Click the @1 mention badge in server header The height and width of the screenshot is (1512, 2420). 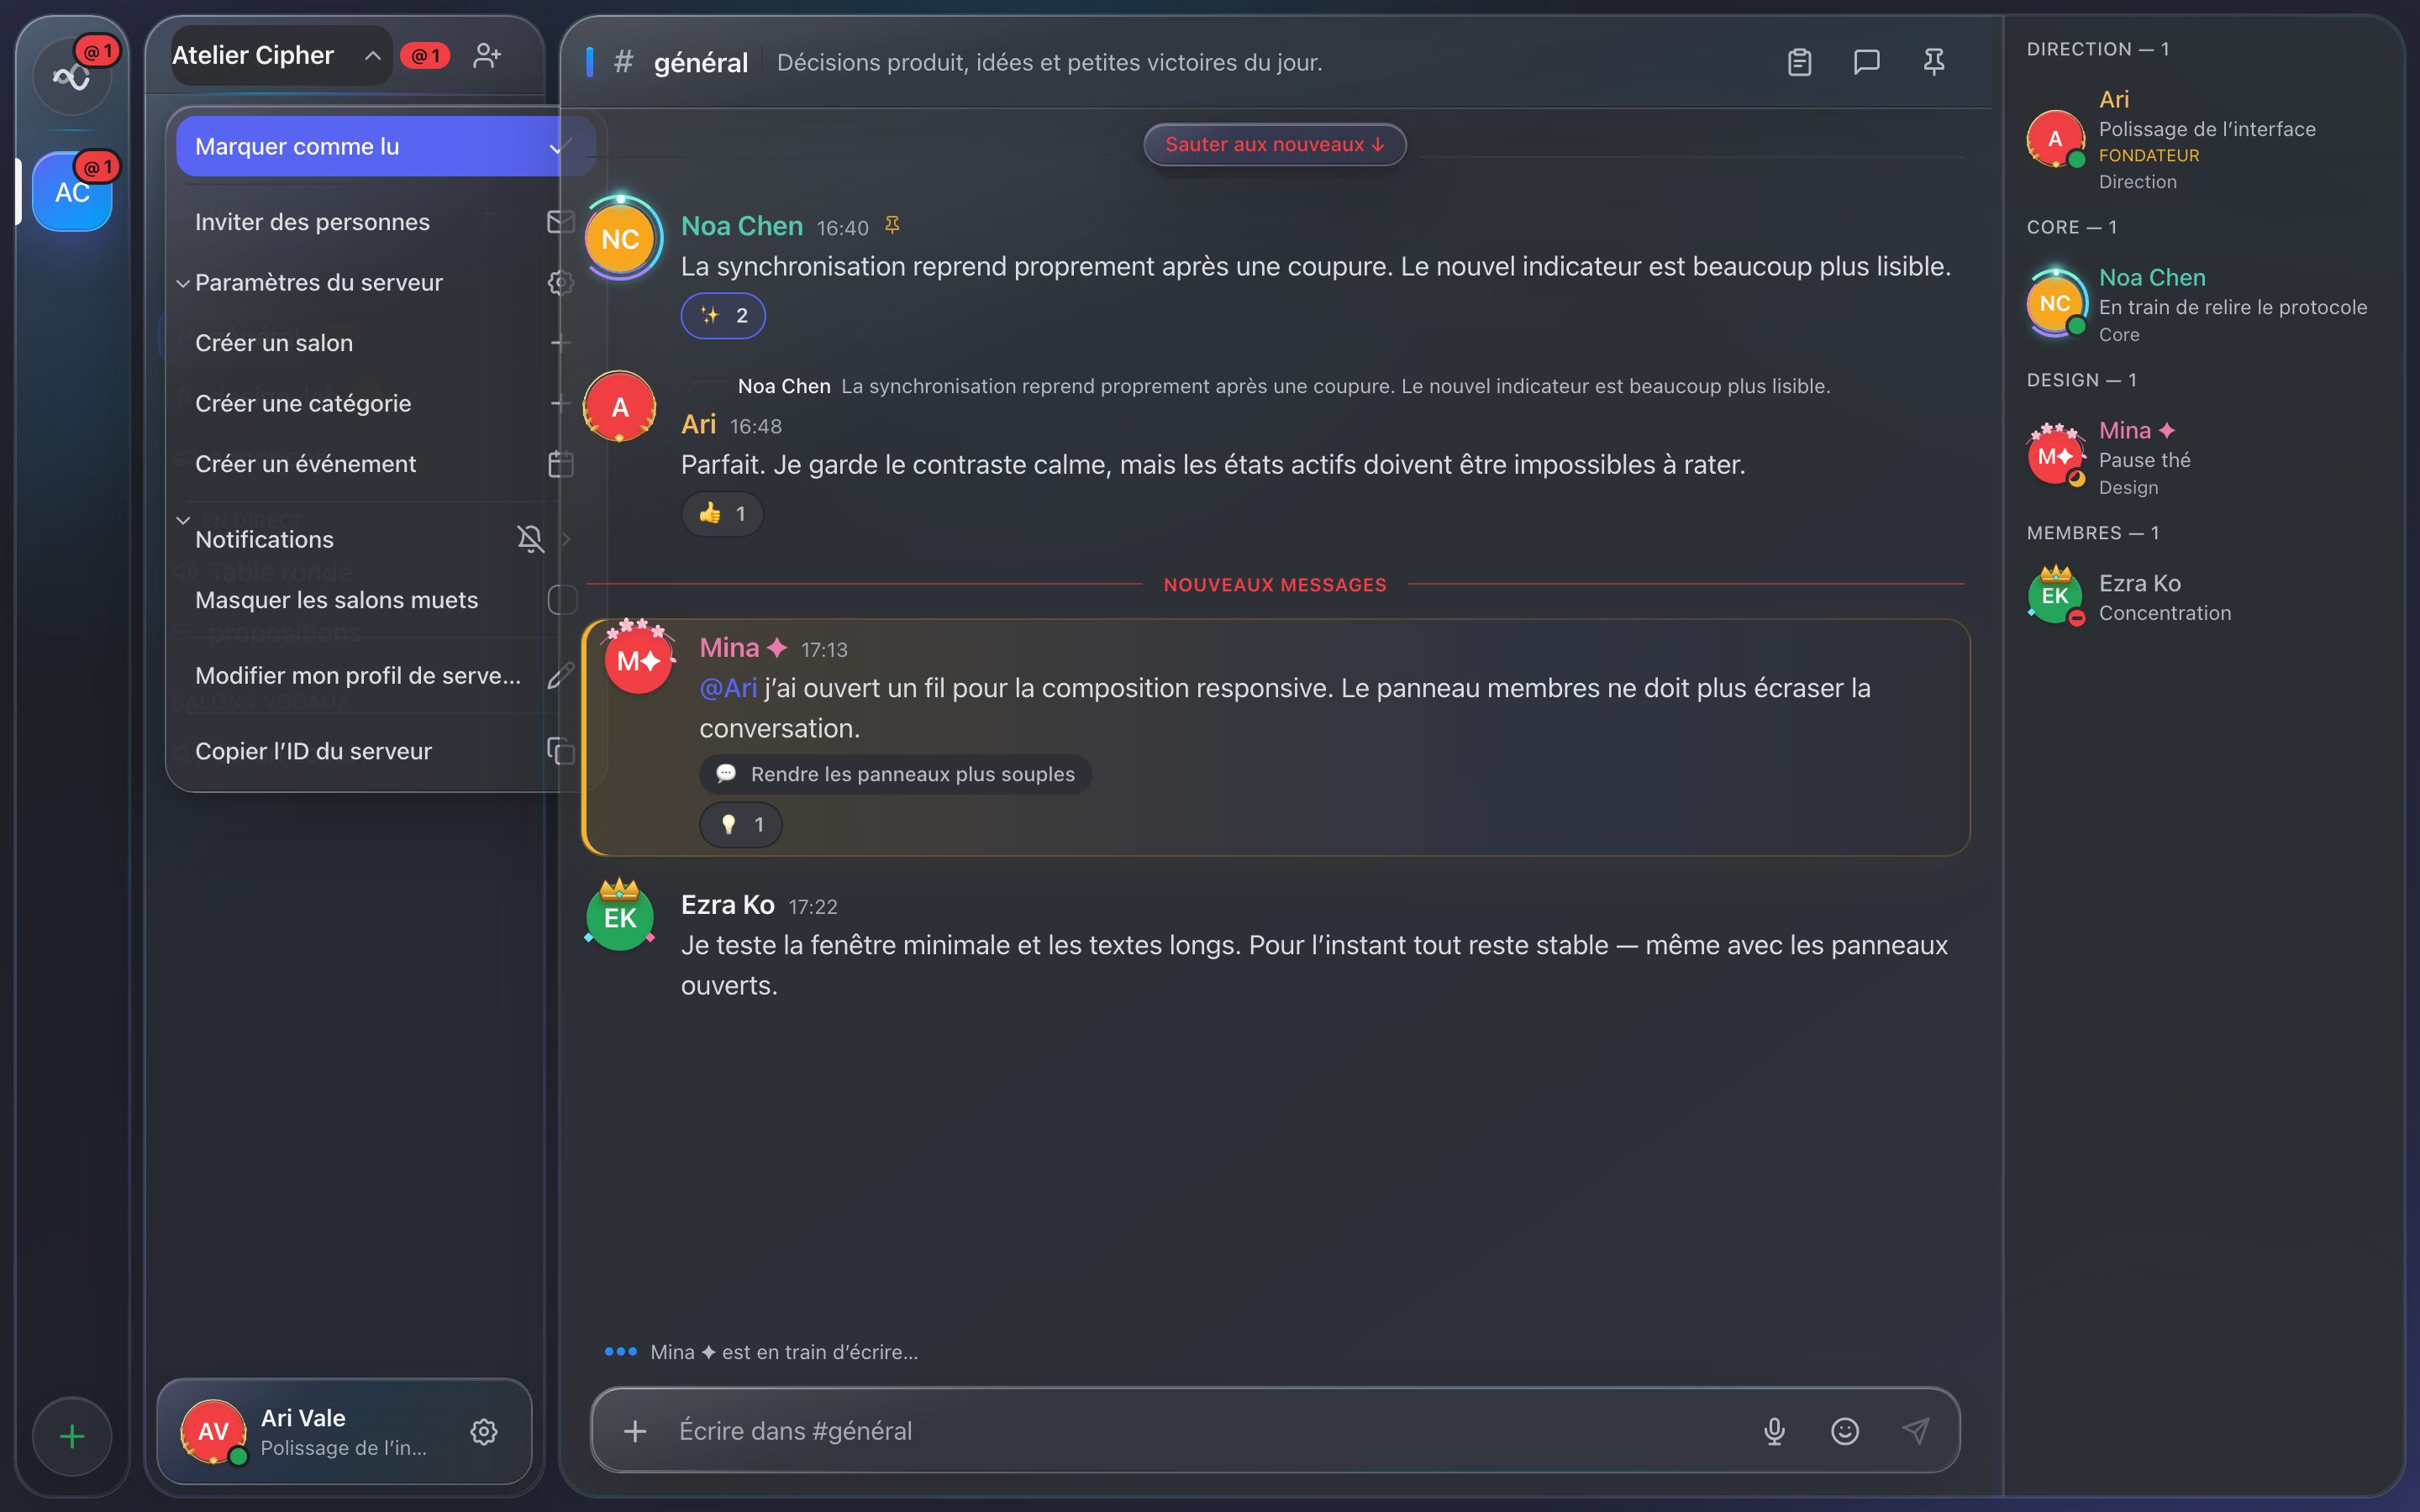425,56
